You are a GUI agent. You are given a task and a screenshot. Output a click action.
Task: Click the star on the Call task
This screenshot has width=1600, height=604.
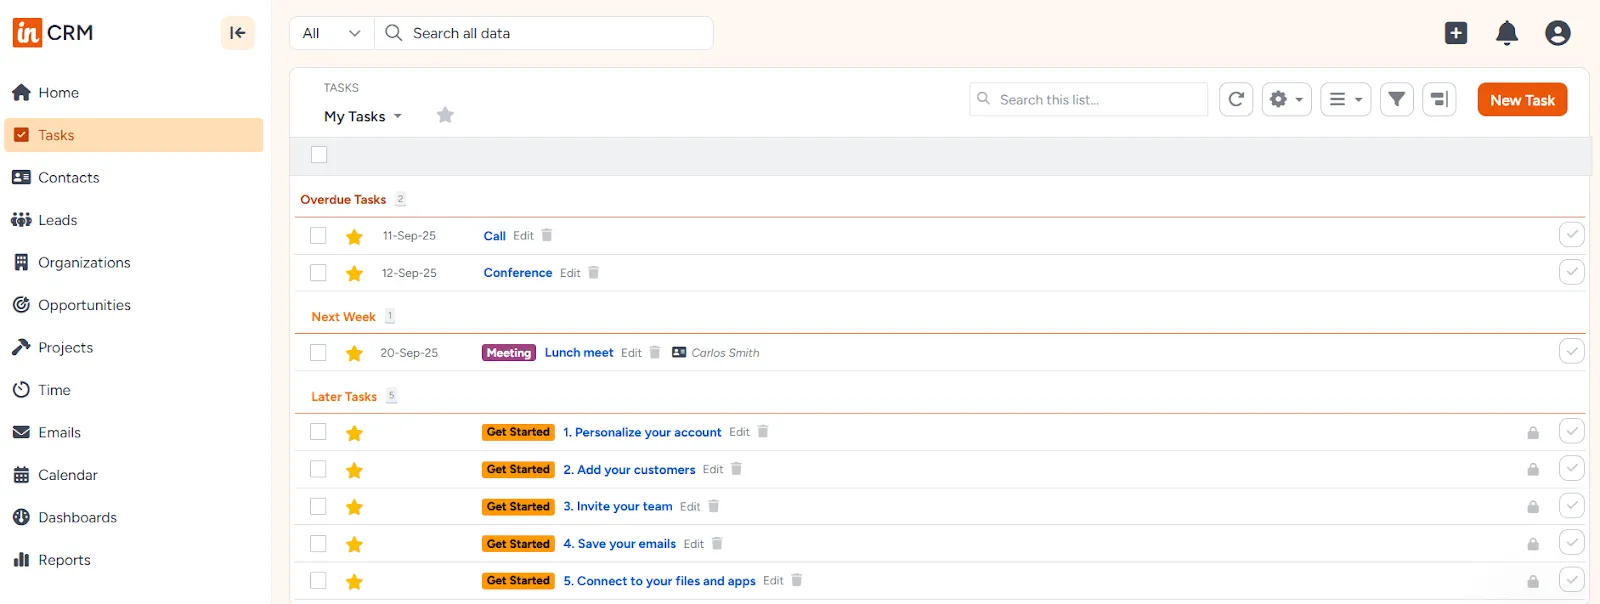[354, 237]
